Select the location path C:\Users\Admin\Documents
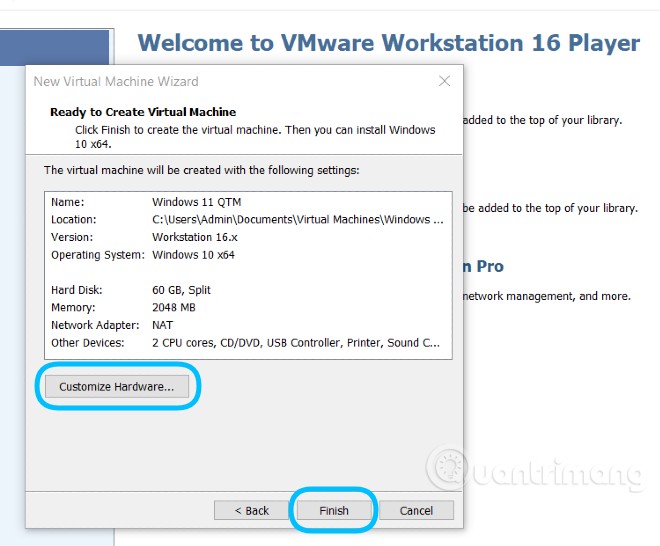This screenshot has height=546, width=660. [298, 220]
